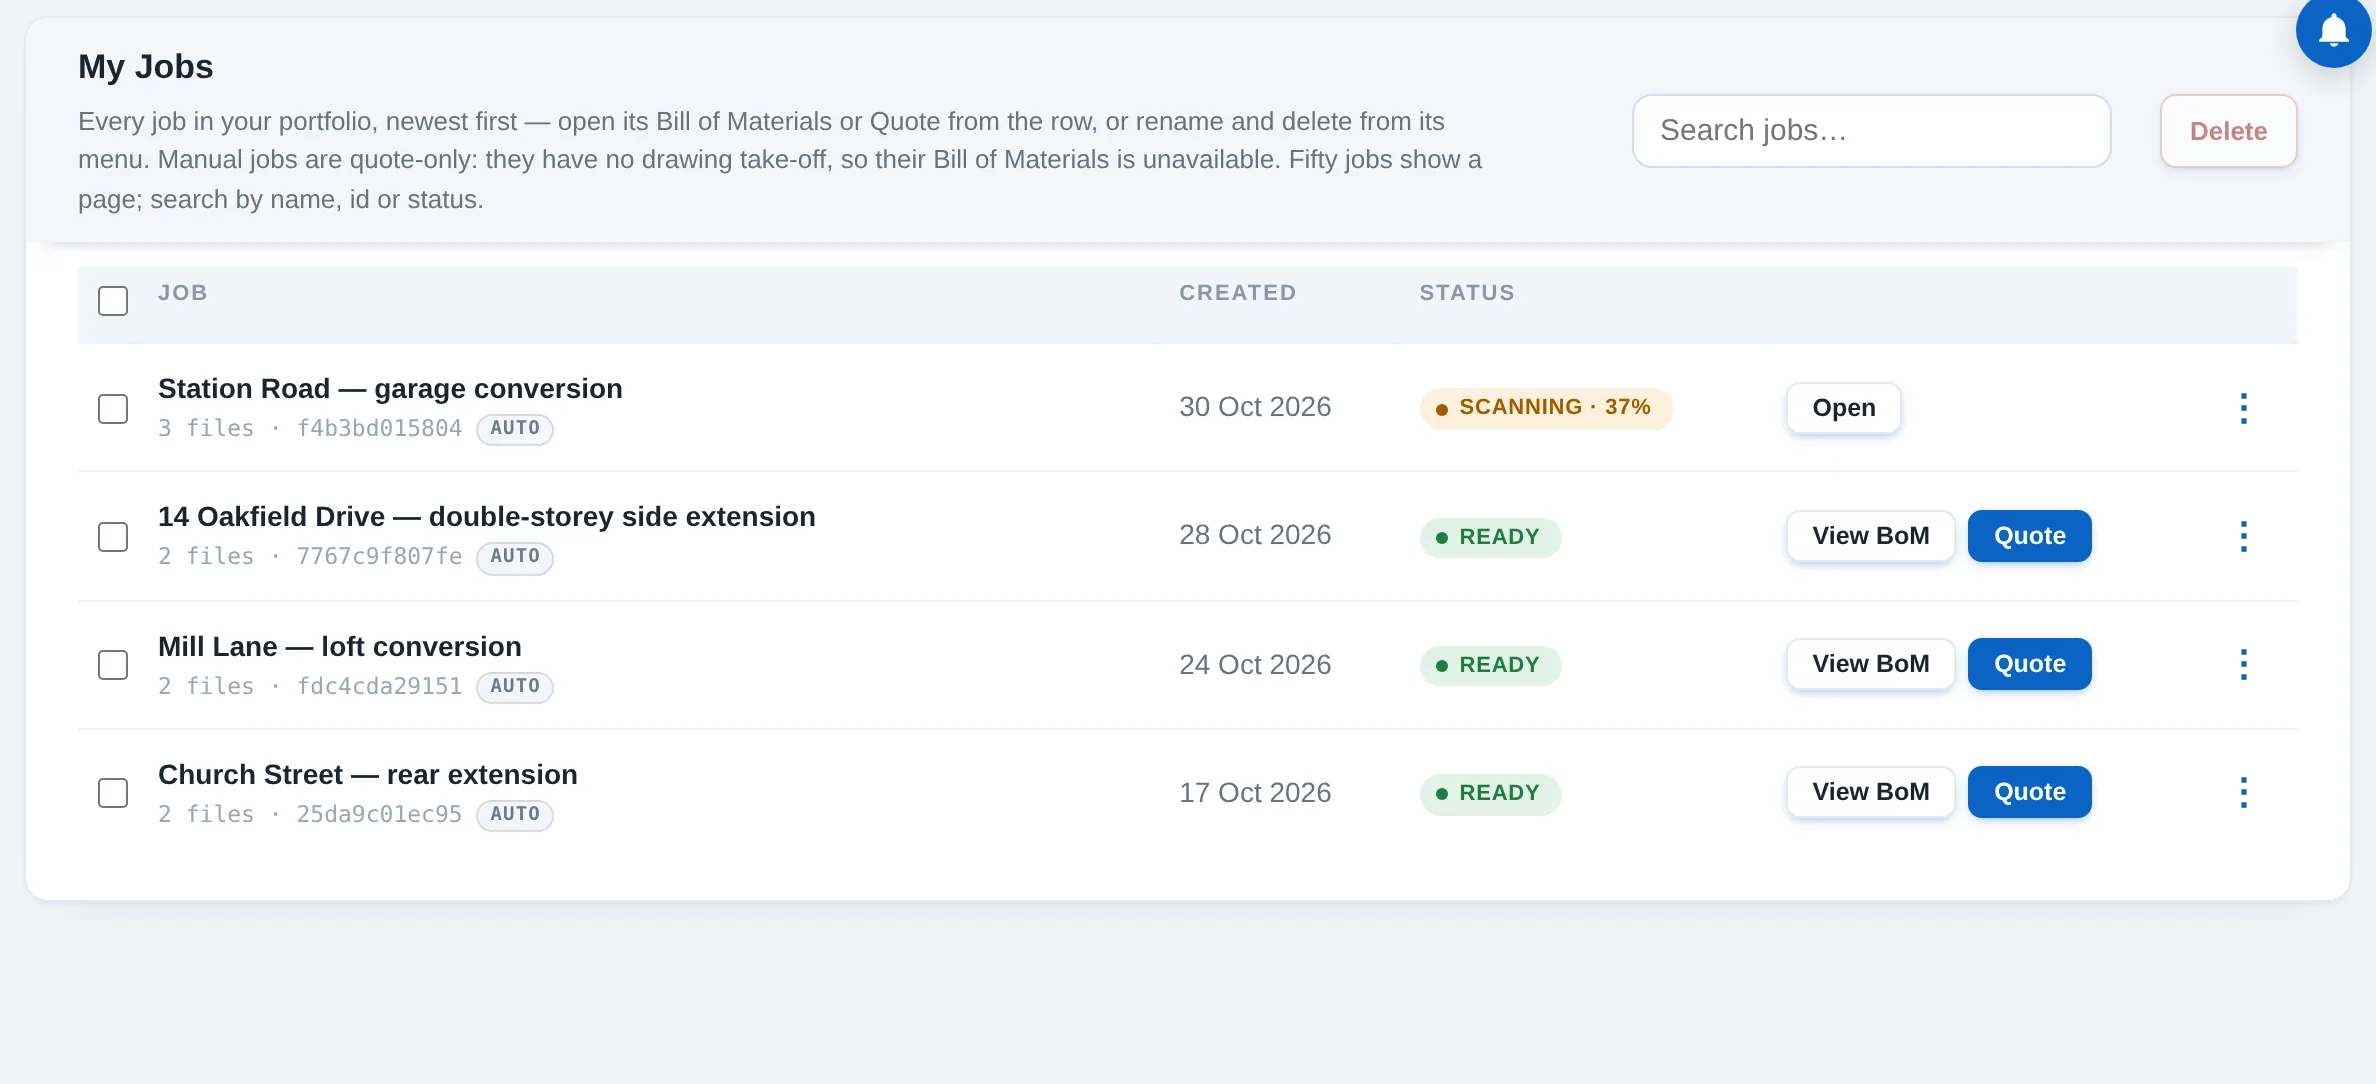Check the 14 Oakfield Drive job checkbox
2376x1084 pixels.
113,537
